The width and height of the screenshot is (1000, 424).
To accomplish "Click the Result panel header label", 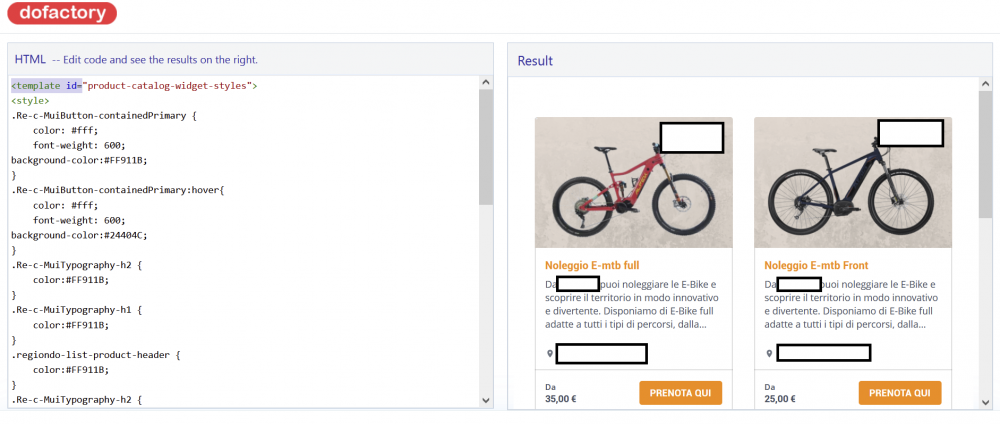I will (x=535, y=61).
